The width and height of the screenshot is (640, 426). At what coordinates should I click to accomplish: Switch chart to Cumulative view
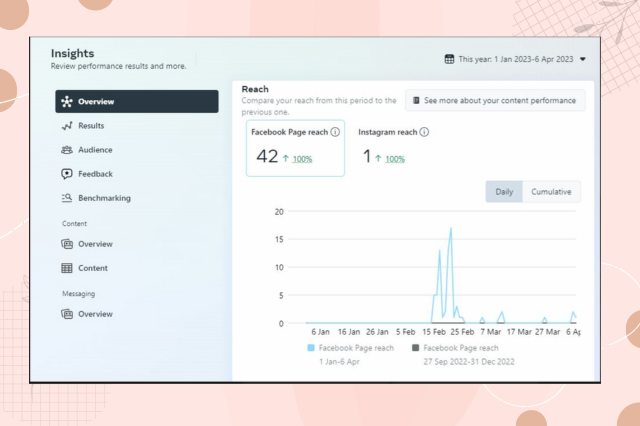tap(551, 192)
